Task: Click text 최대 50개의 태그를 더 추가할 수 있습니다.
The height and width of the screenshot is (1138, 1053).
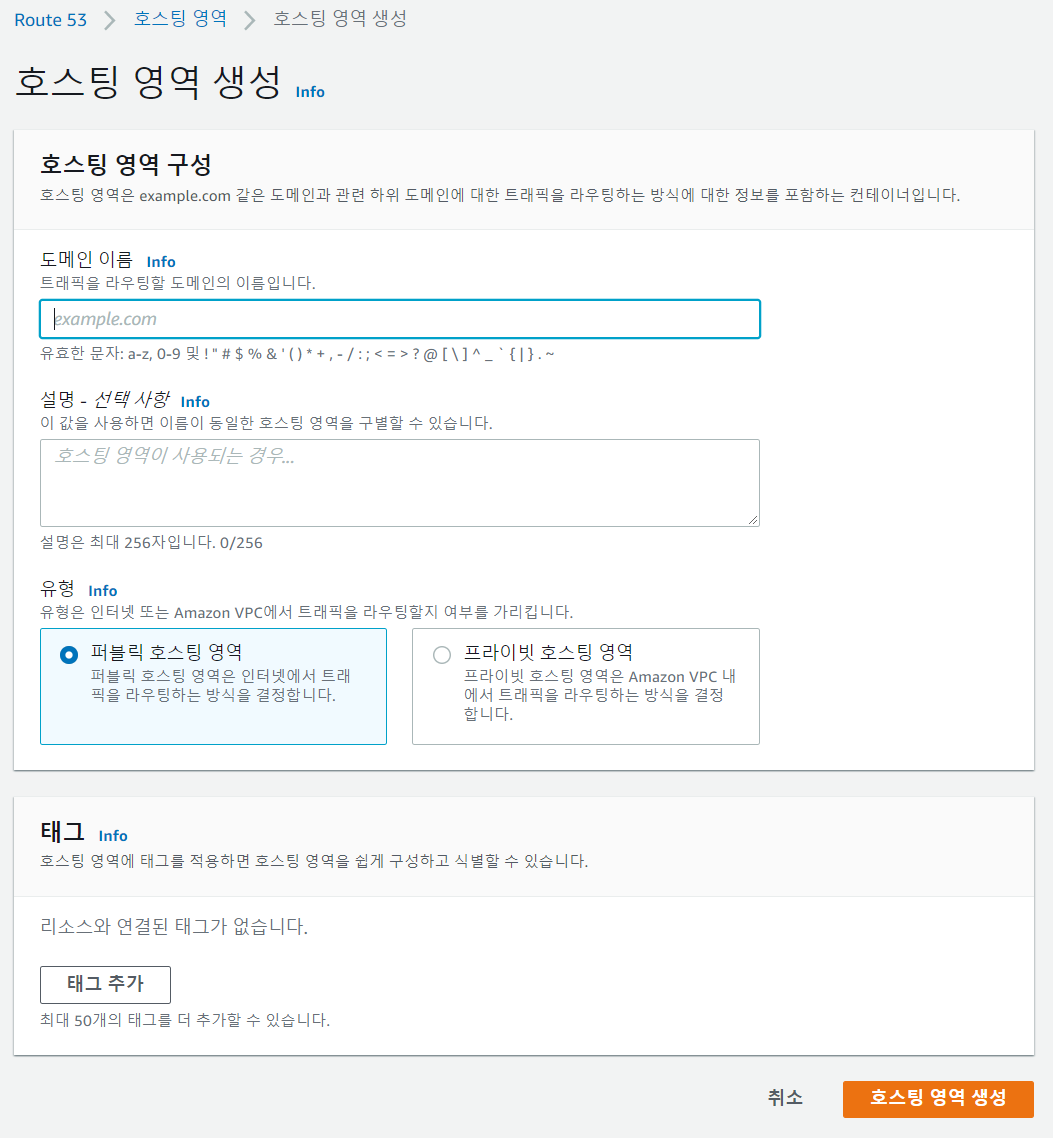Action: tap(185, 1020)
